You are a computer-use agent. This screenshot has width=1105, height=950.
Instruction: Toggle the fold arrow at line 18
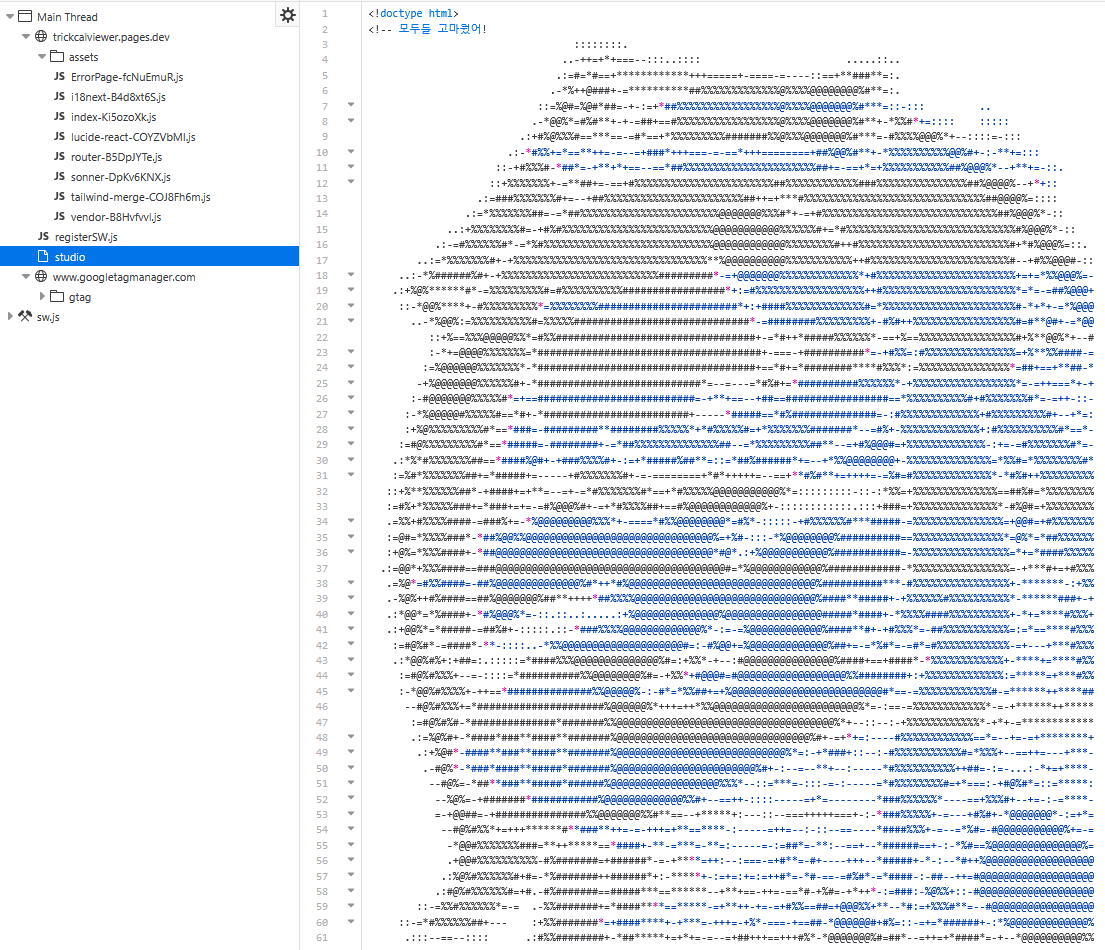[351, 275]
